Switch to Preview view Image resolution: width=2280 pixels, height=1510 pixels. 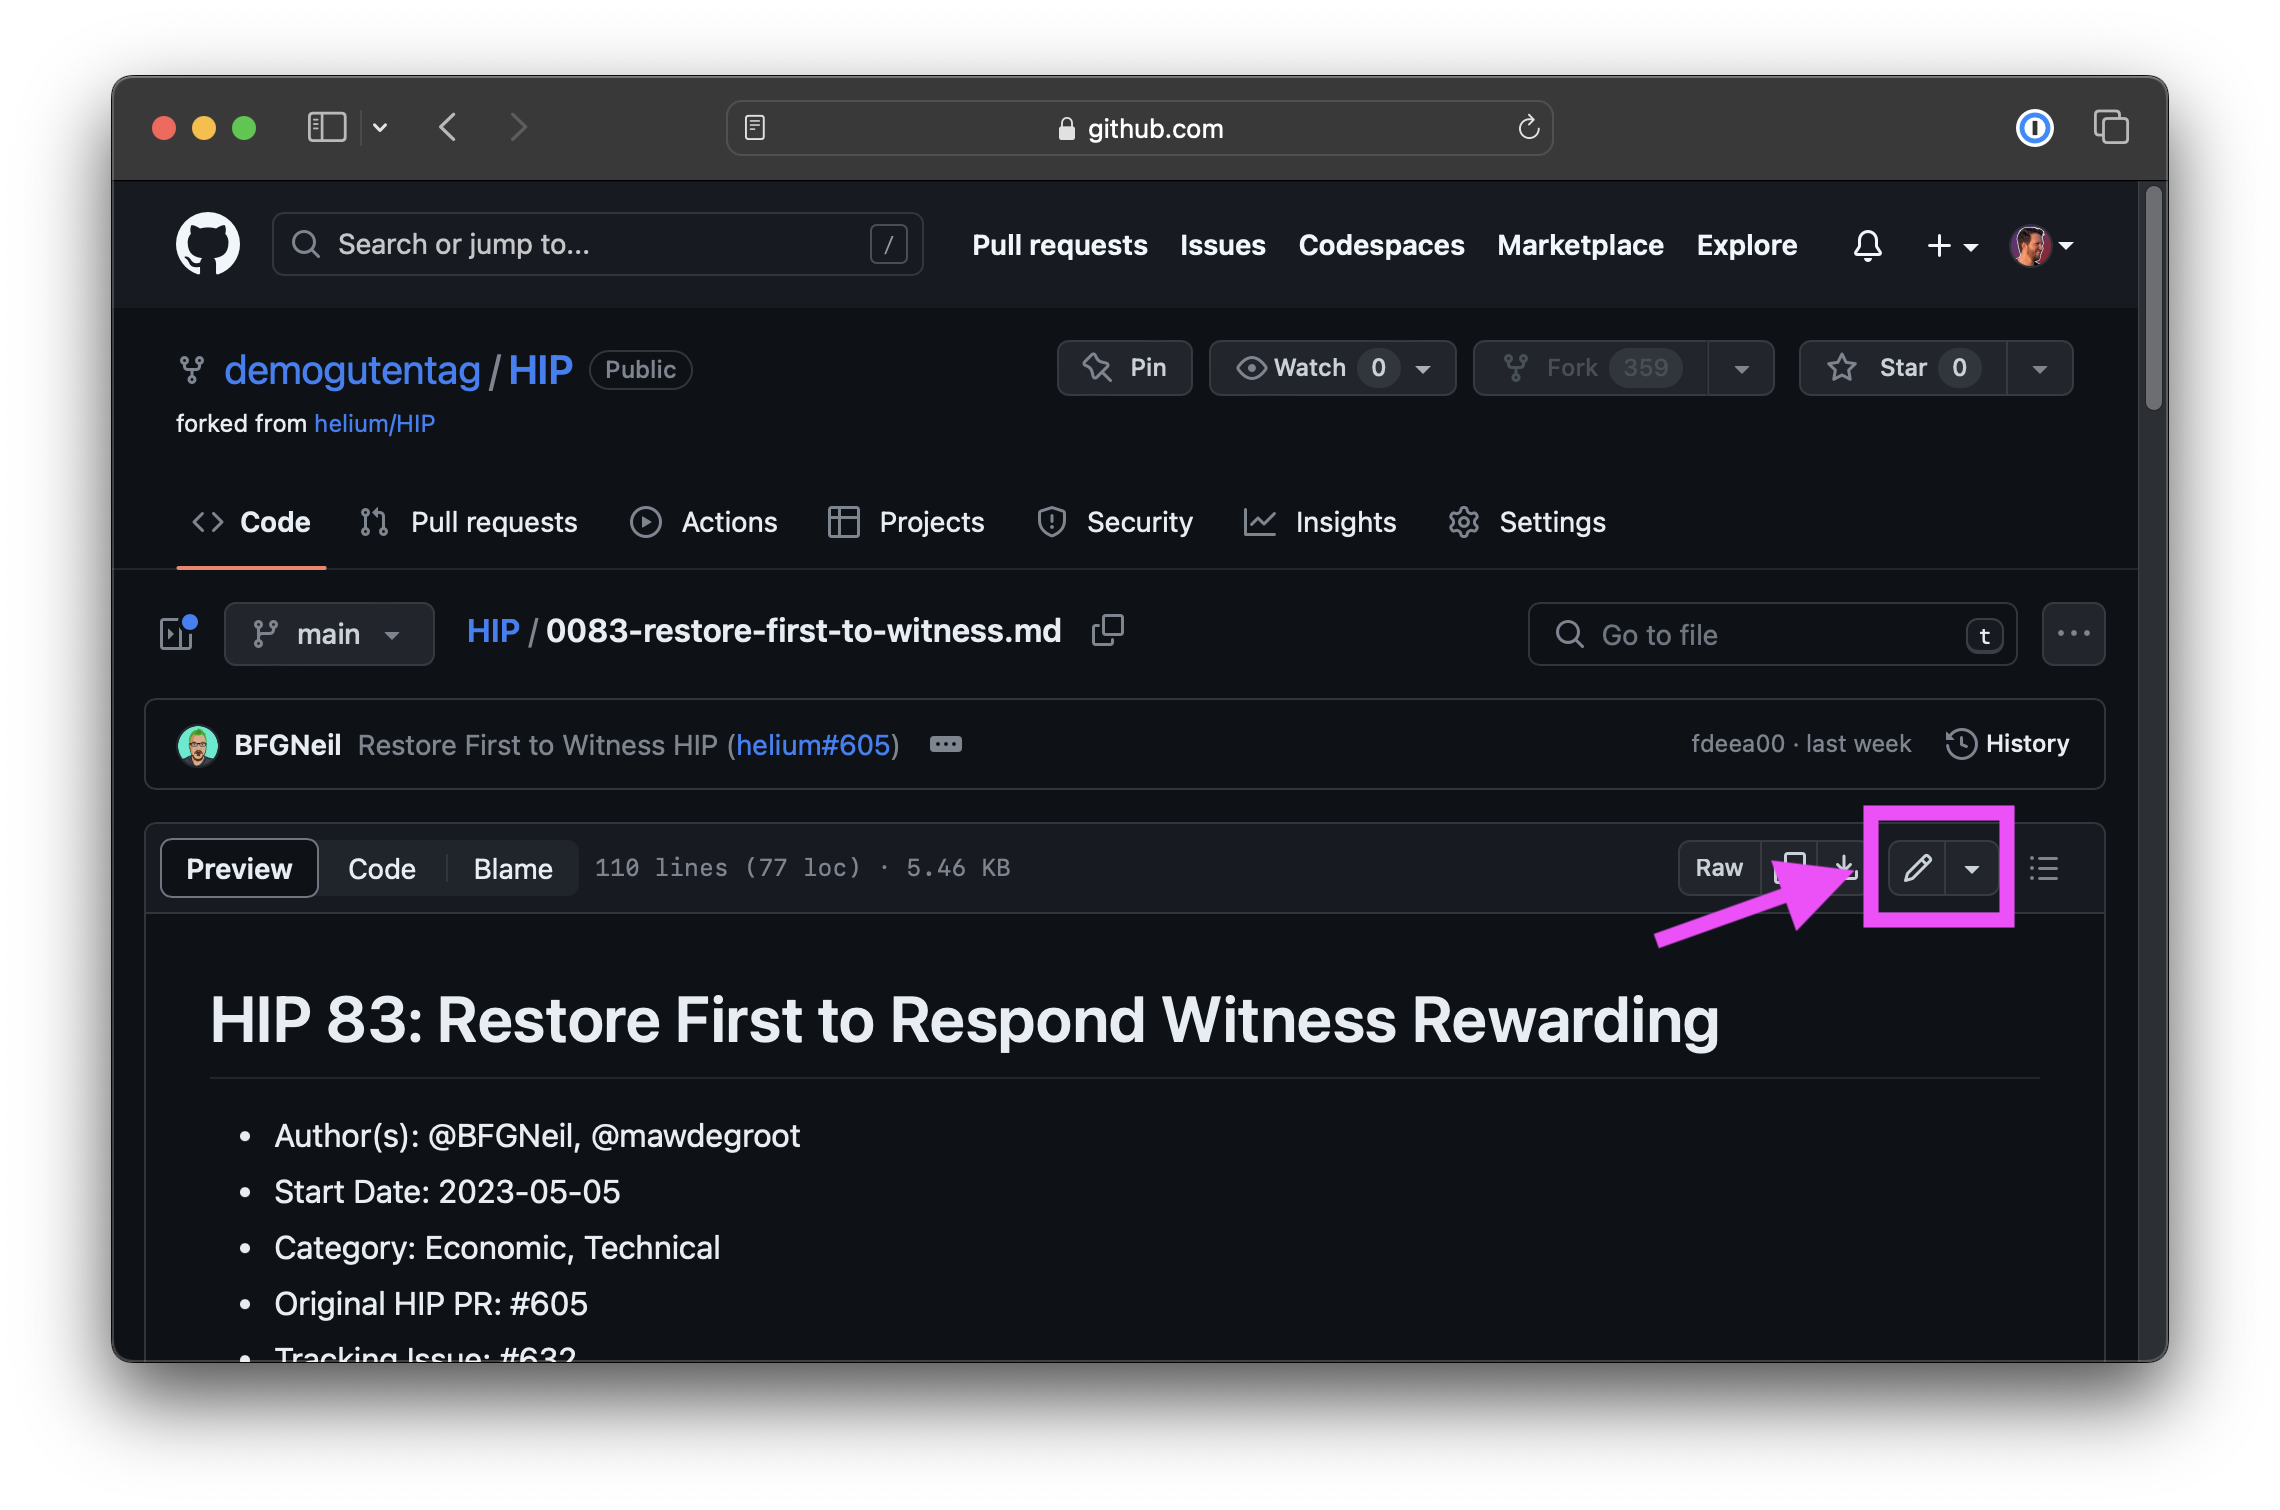coord(239,868)
